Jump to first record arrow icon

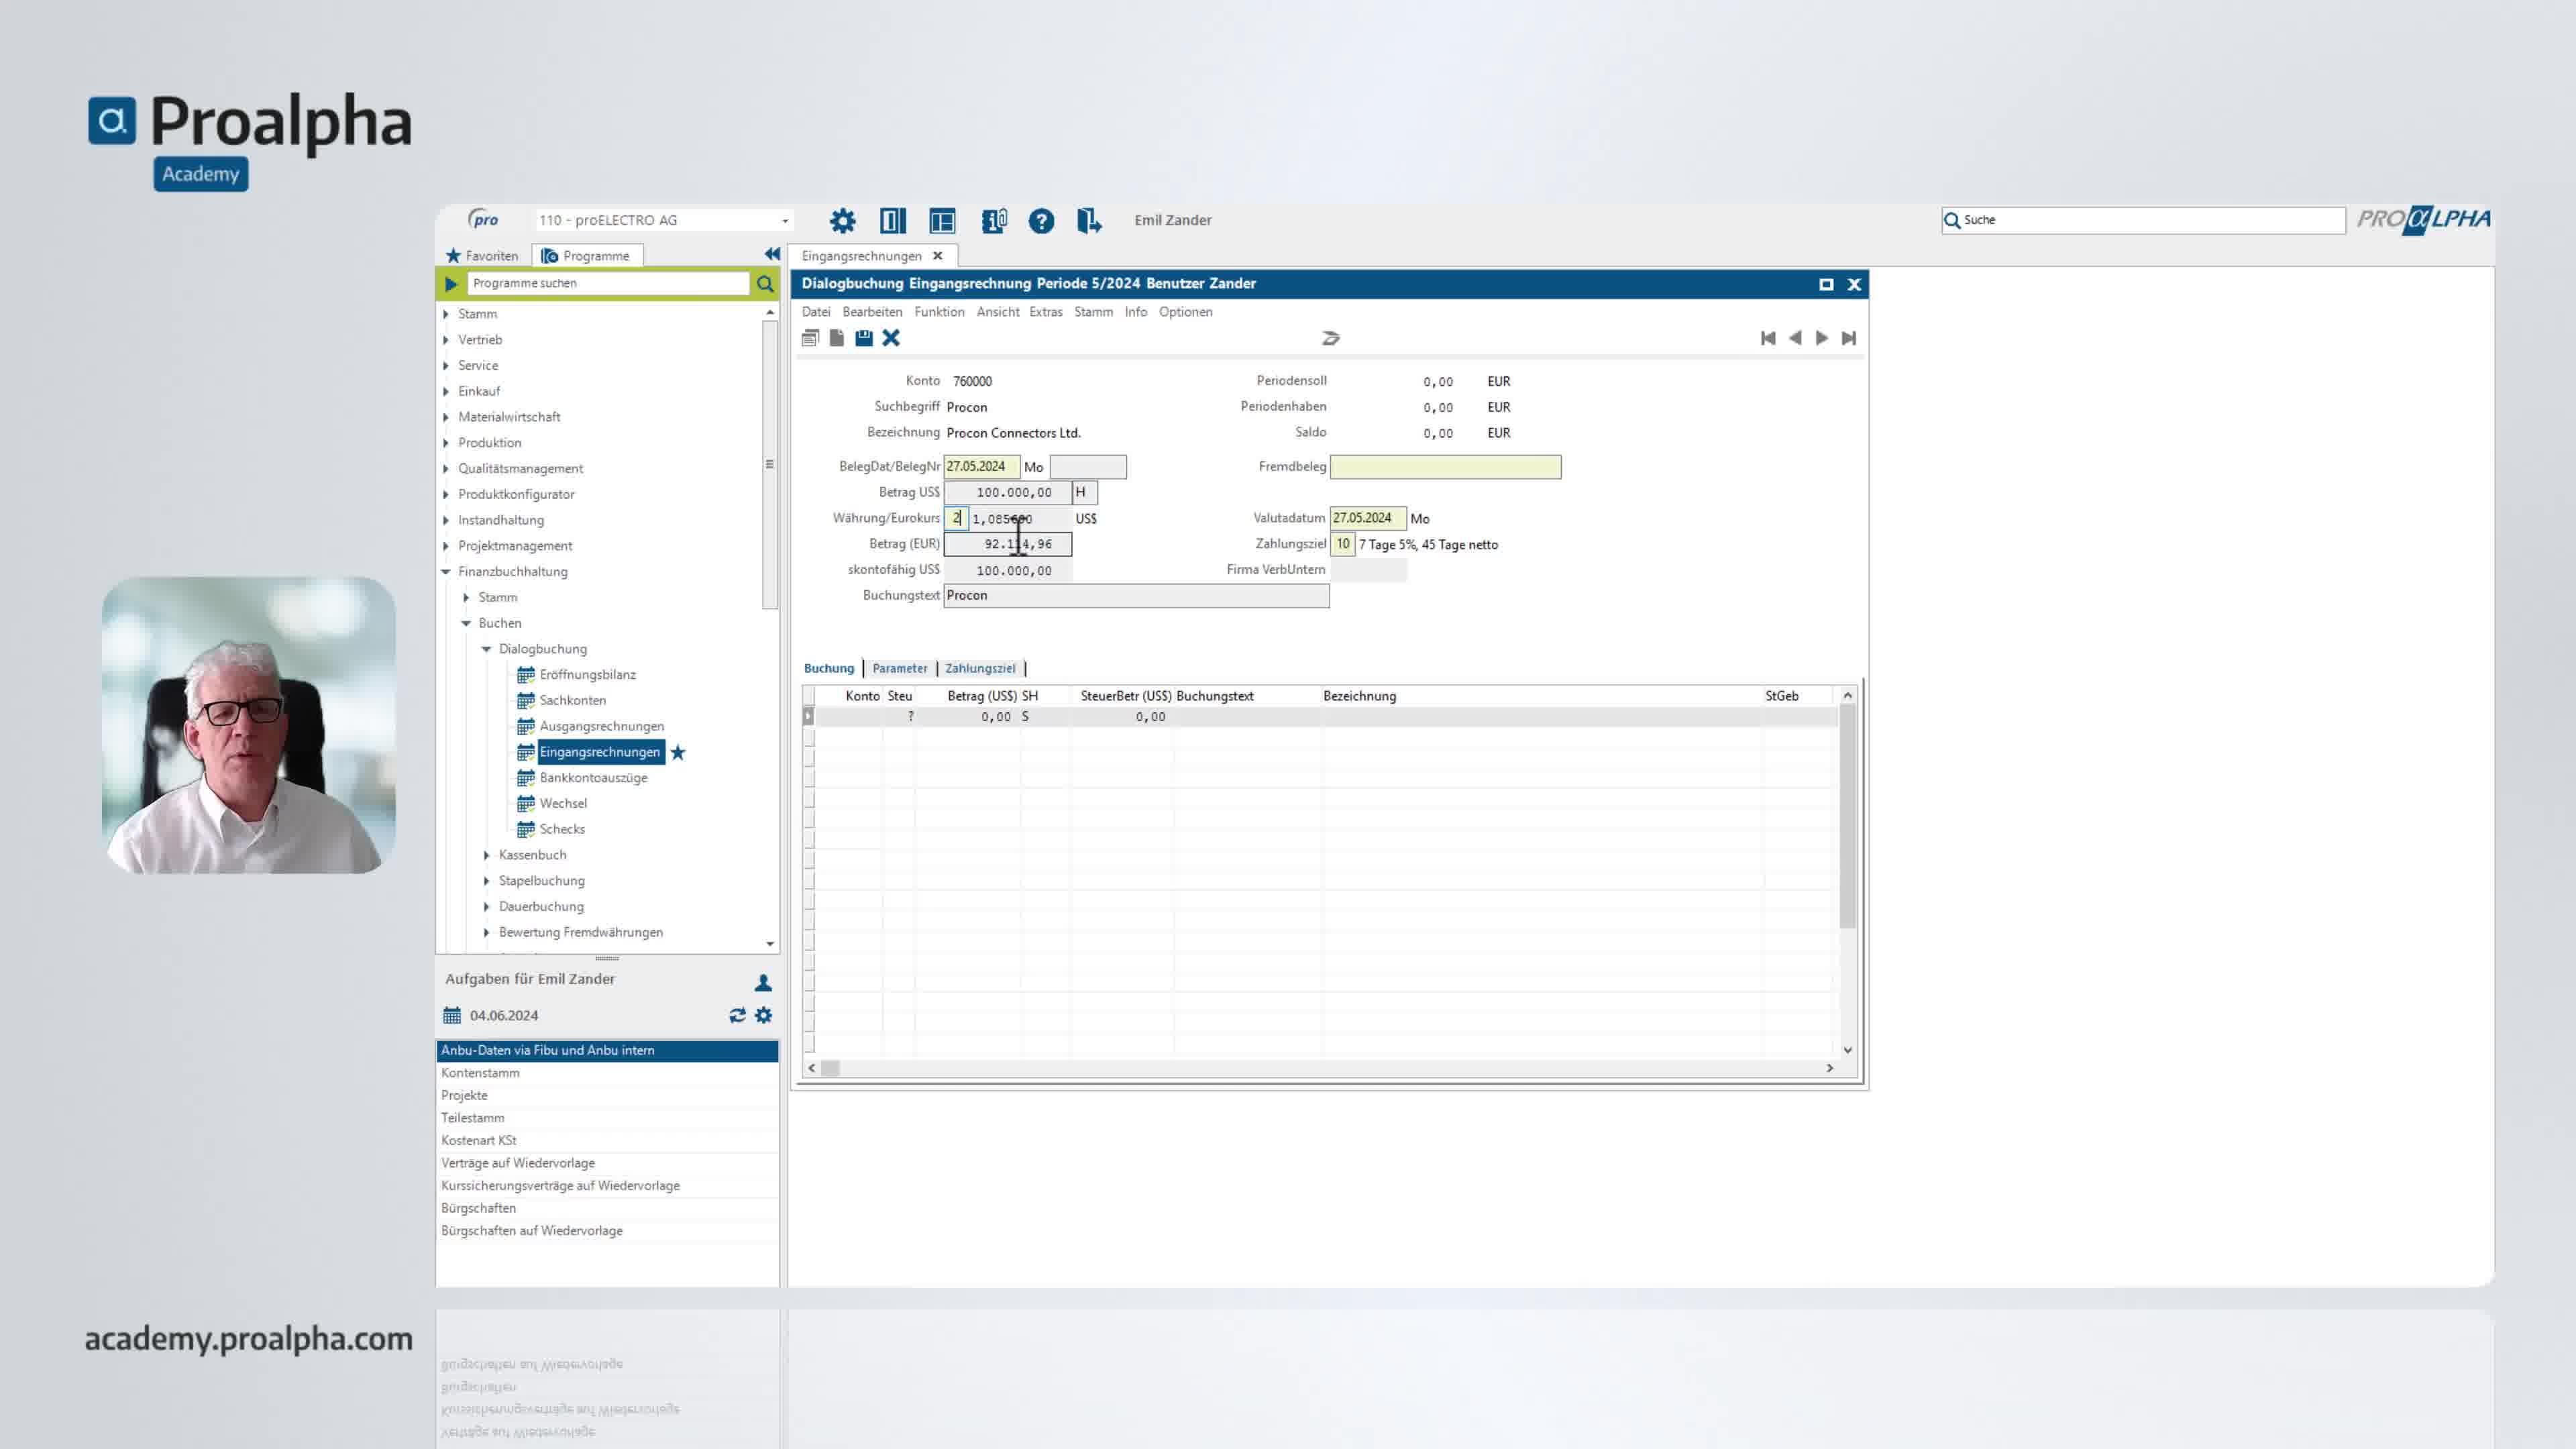[x=1768, y=338]
